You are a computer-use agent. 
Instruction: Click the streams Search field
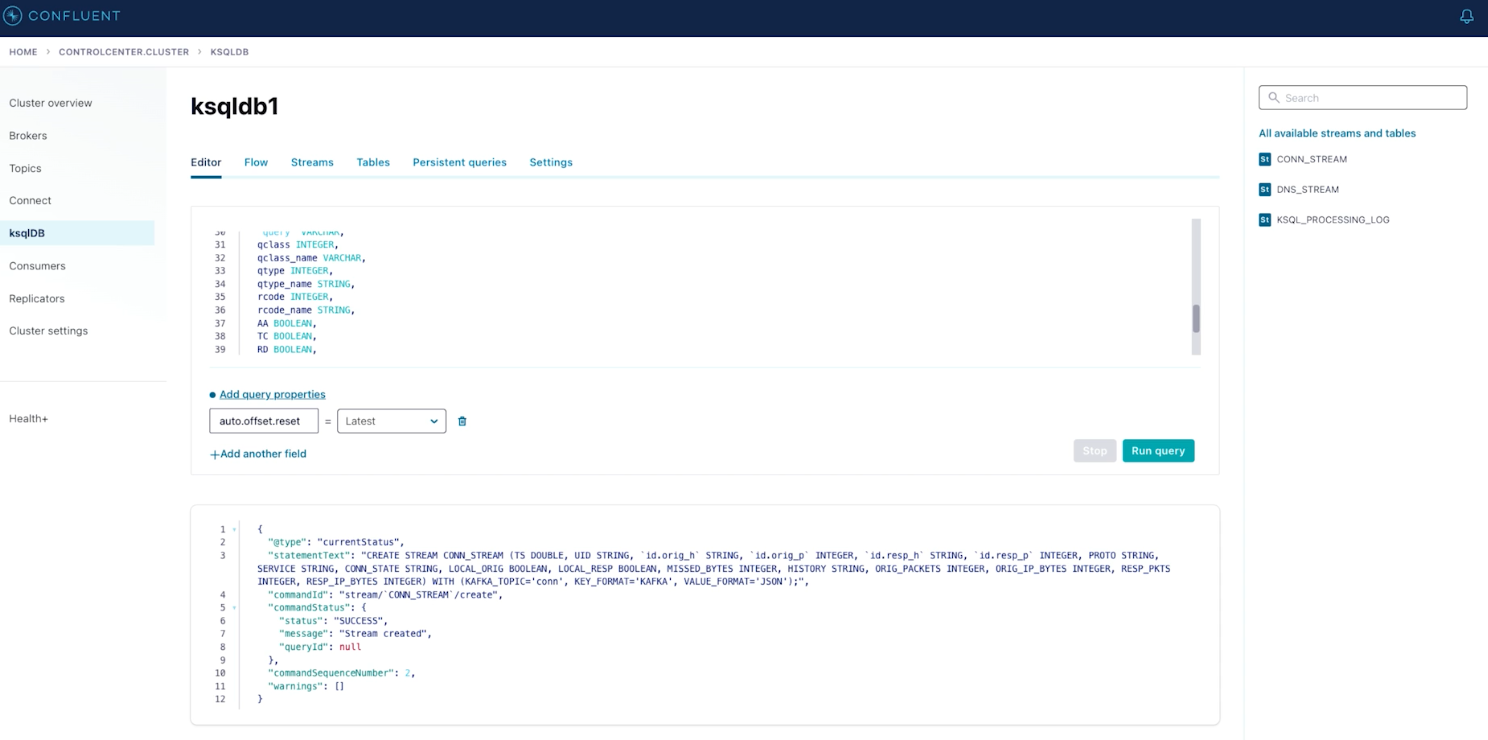pyautogui.click(x=1362, y=97)
